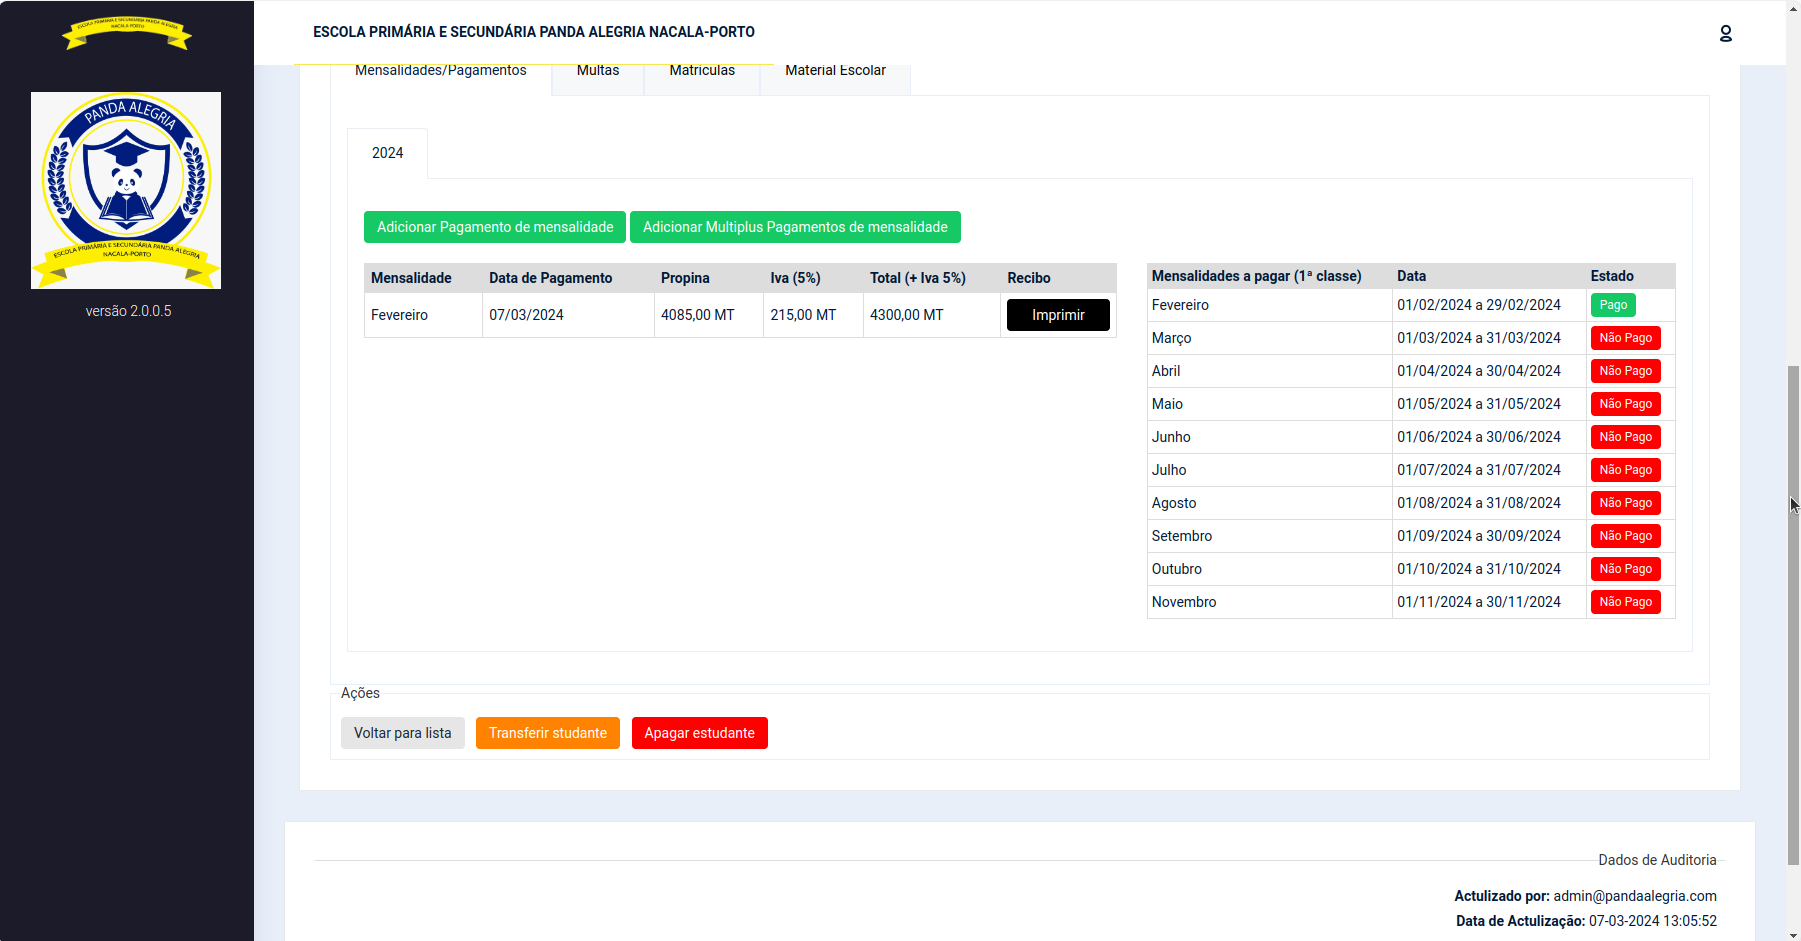
Task: Select the Não Pago status for Julho
Action: (1625, 470)
